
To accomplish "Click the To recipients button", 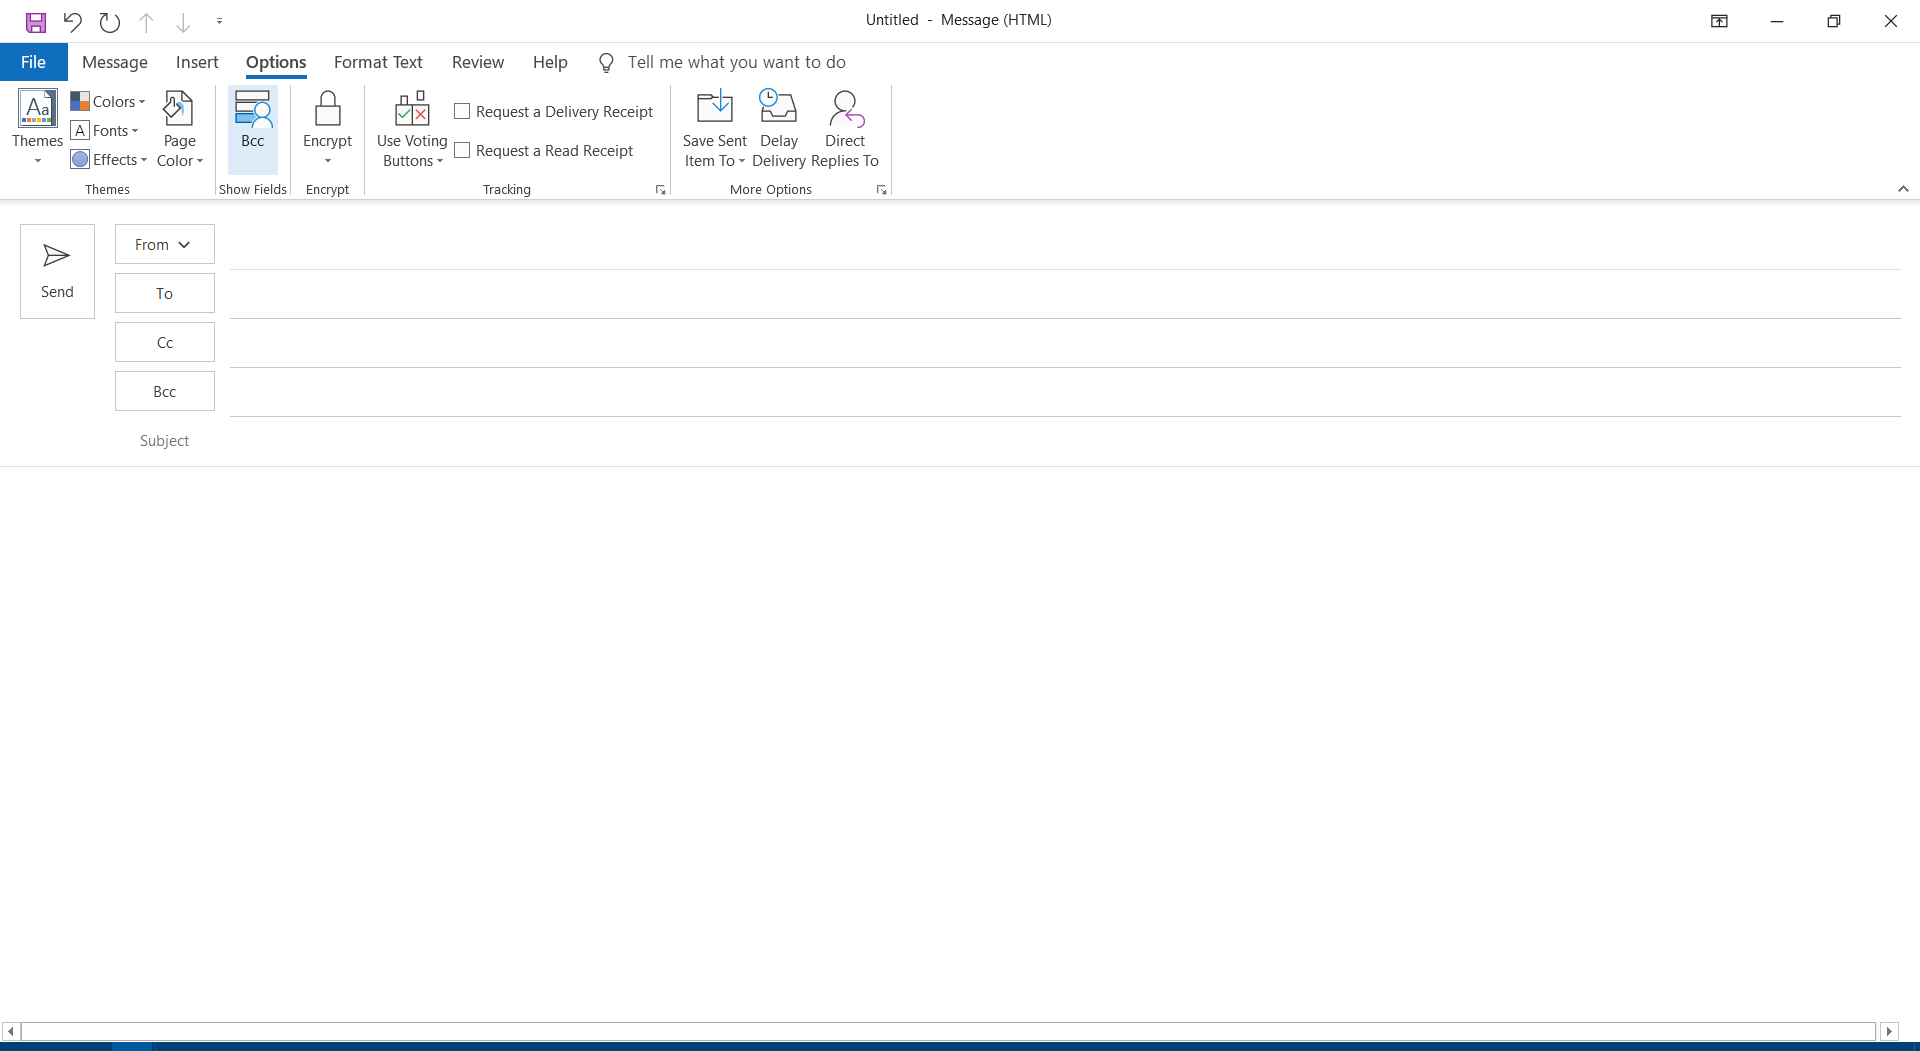I will (x=165, y=293).
